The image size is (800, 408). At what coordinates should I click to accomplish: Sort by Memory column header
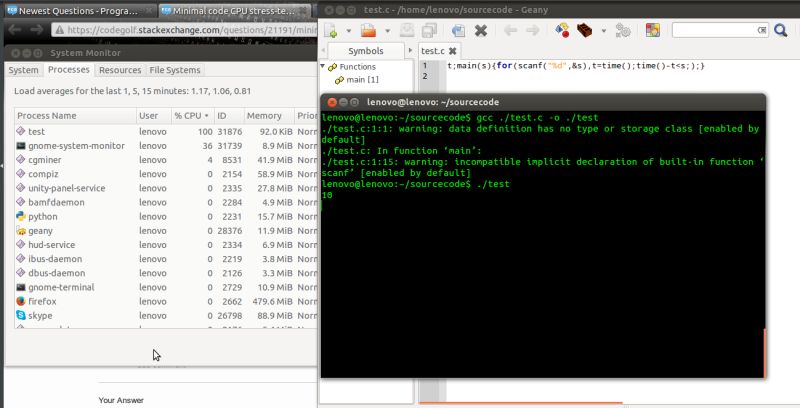point(269,116)
